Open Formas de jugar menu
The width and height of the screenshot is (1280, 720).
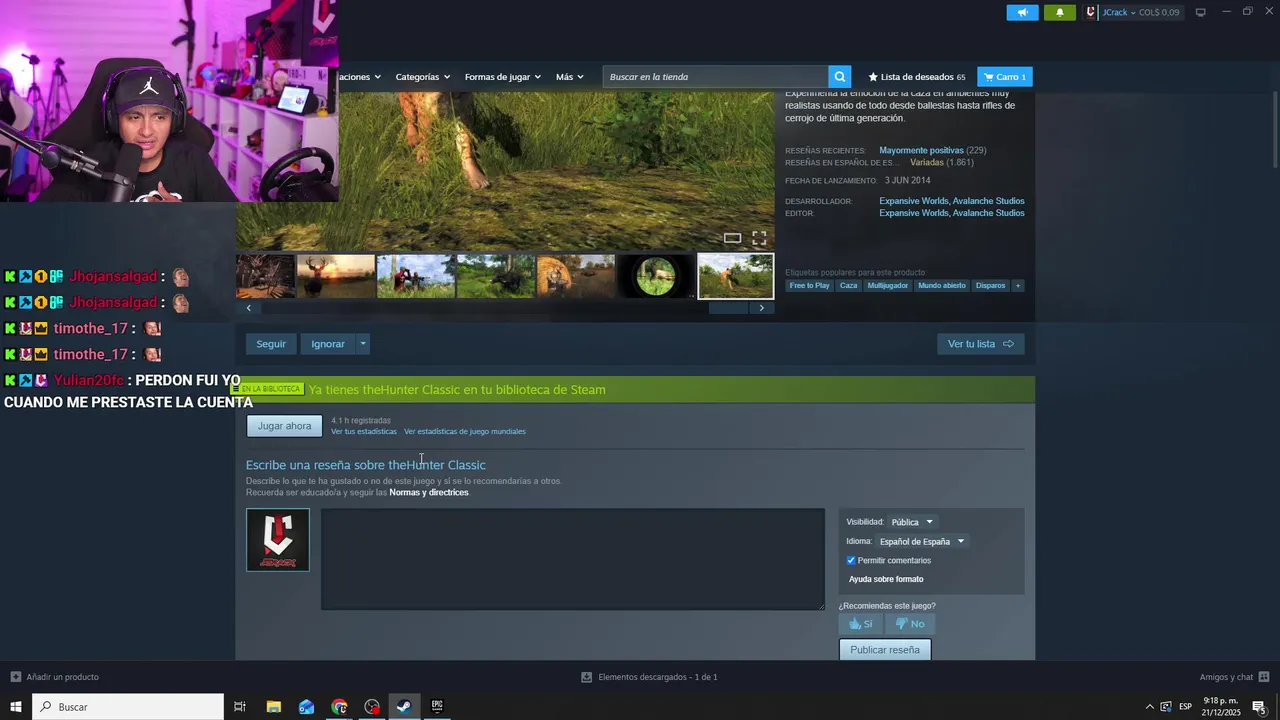click(x=502, y=76)
